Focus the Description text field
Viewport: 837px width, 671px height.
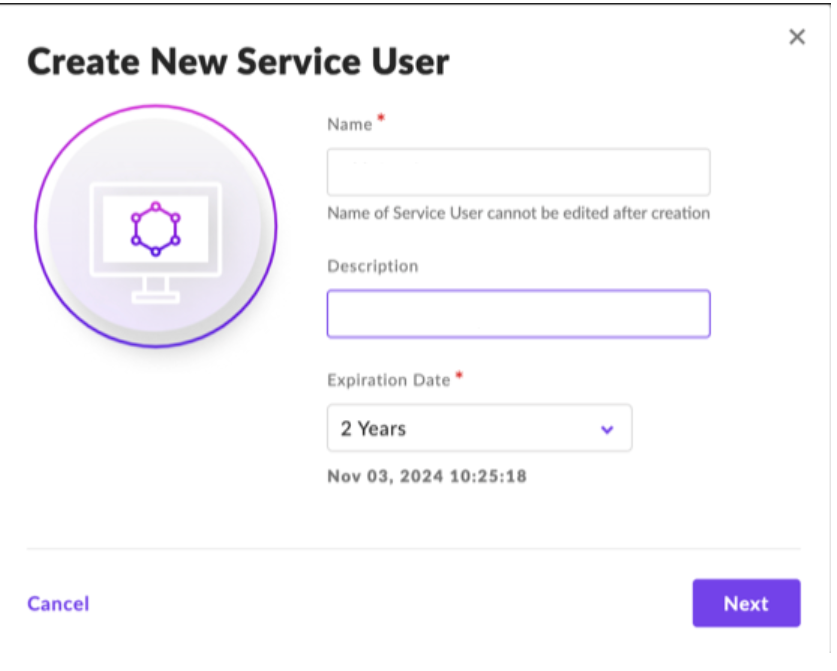(518, 314)
